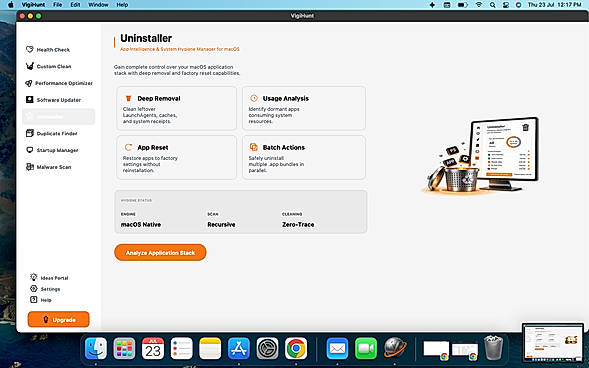Select the App Reset card title
Viewport: 589px width, 368px height.
(x=153, y=148)
